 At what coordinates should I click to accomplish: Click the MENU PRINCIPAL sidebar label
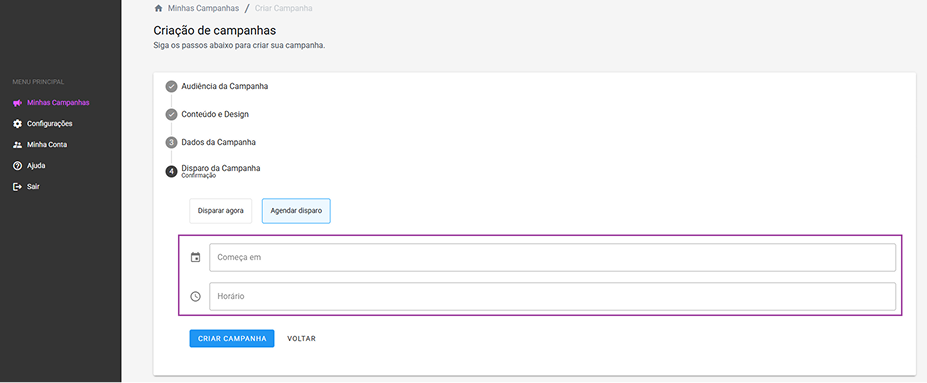tap(38, 82)
